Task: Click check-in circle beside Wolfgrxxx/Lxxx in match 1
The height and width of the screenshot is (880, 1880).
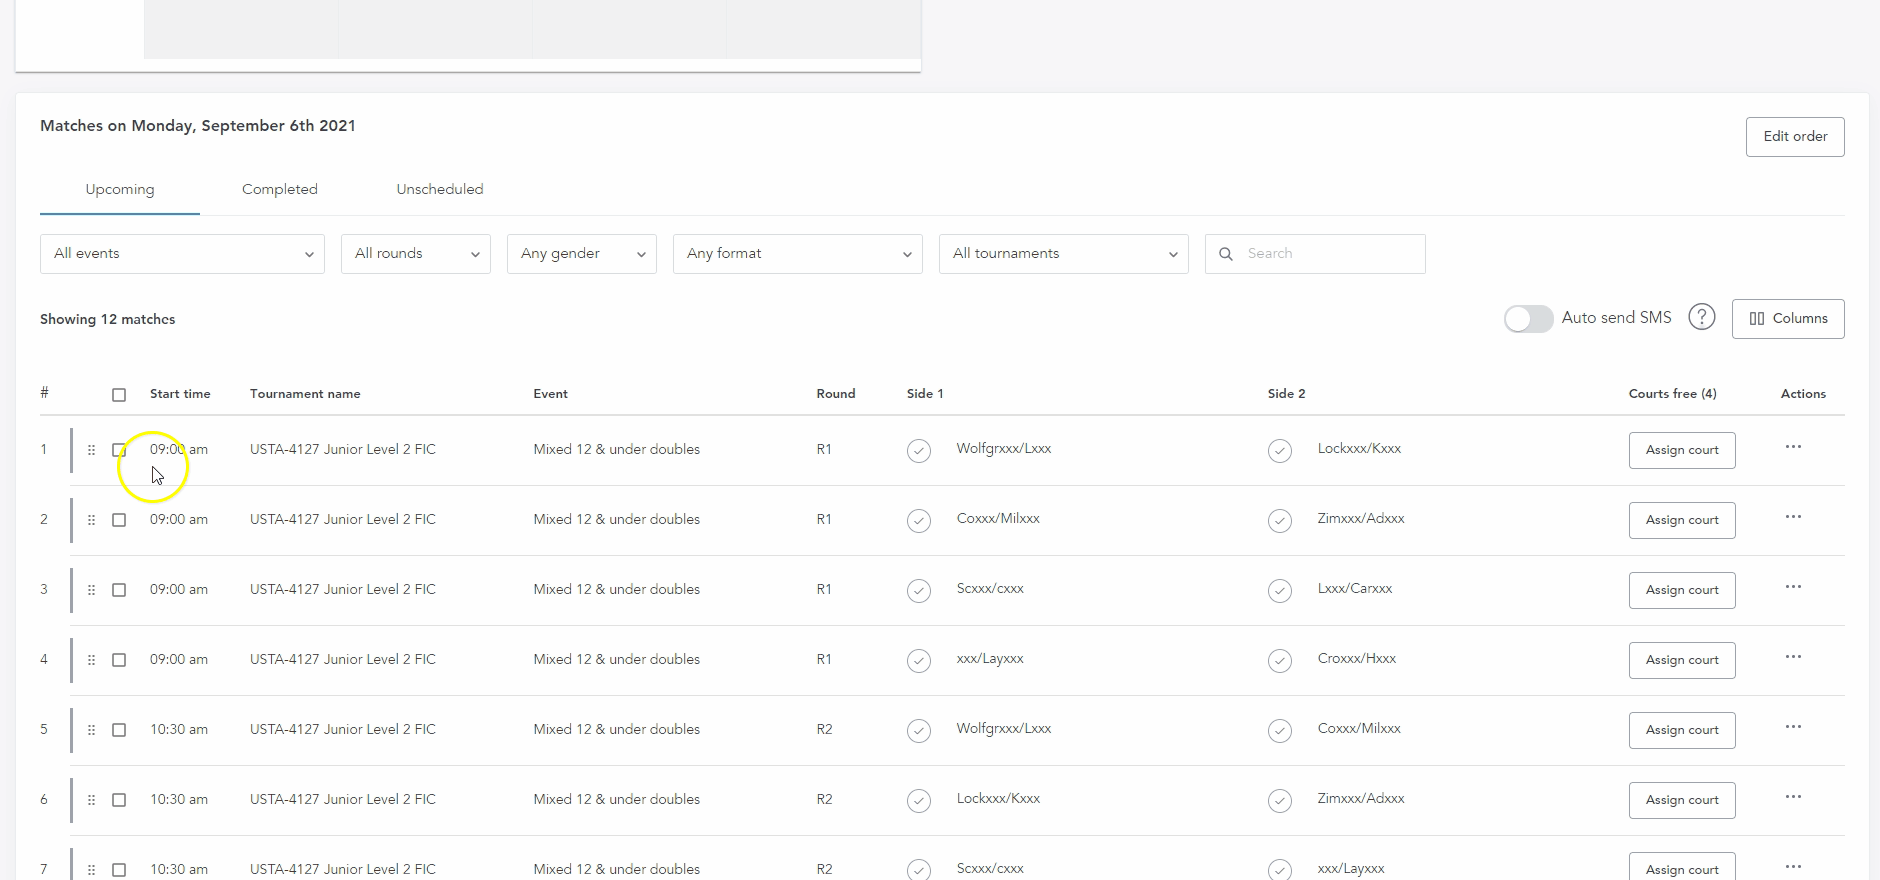Action: [919, 451]
